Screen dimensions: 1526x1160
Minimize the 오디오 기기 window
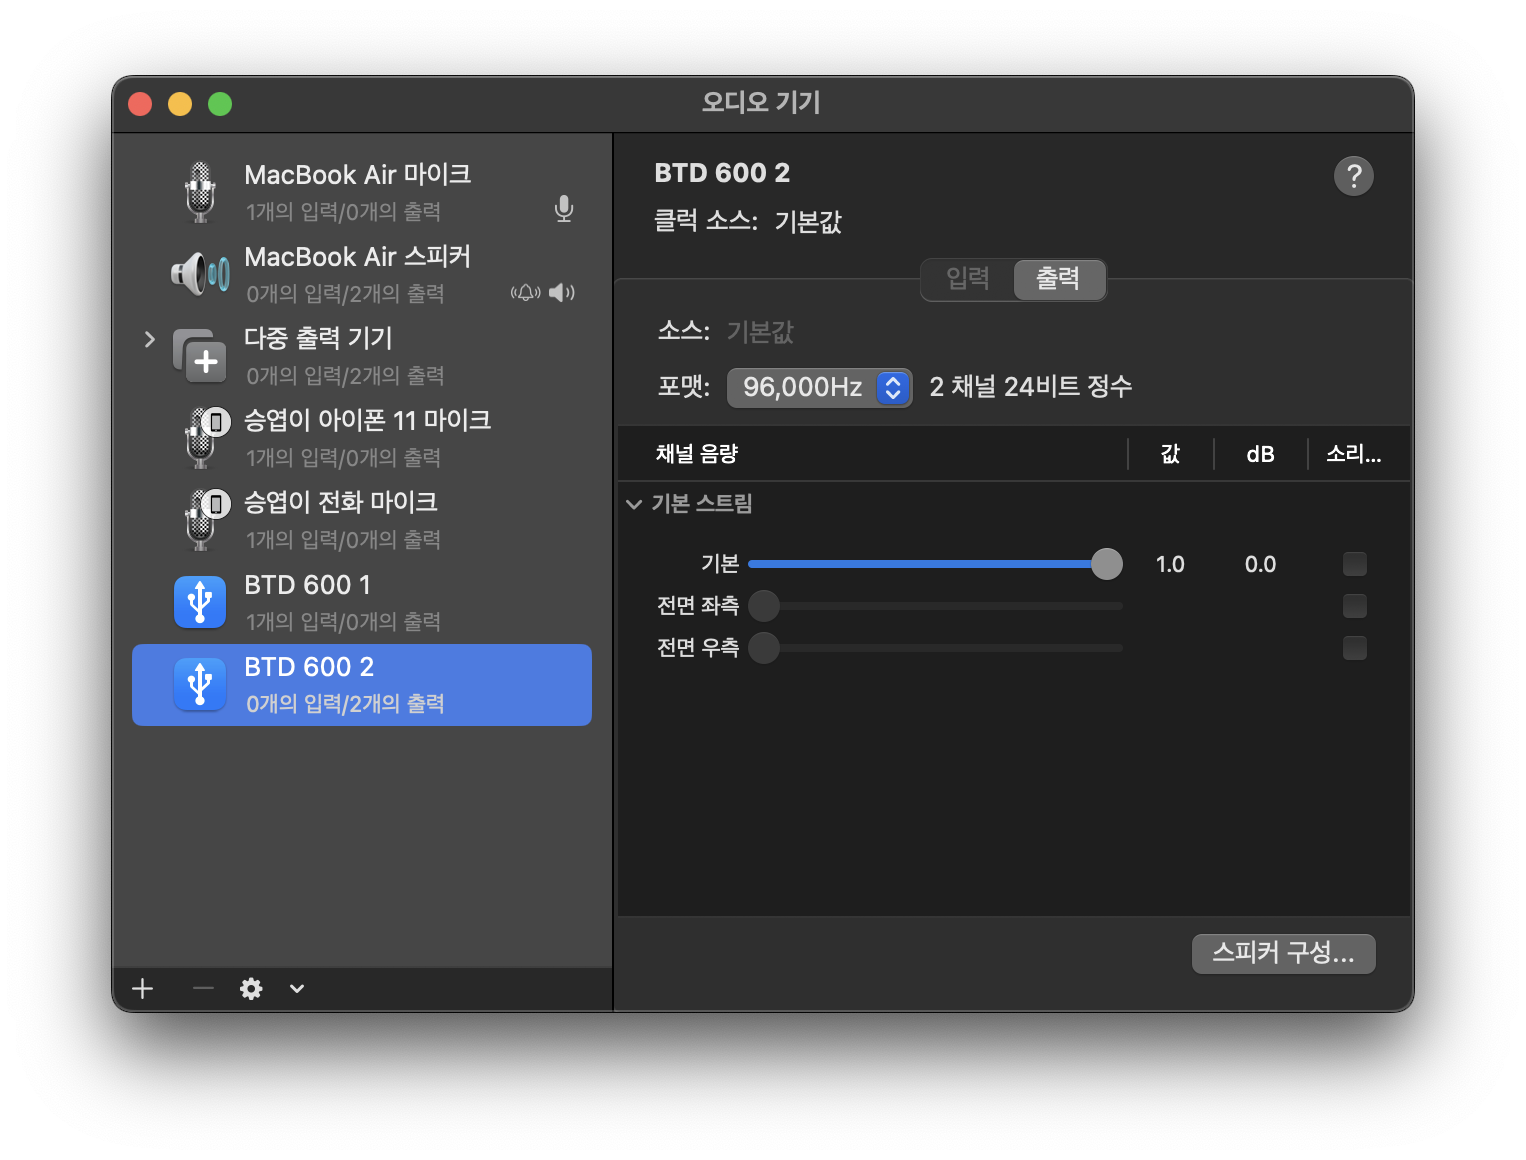[x=180, y=104]
